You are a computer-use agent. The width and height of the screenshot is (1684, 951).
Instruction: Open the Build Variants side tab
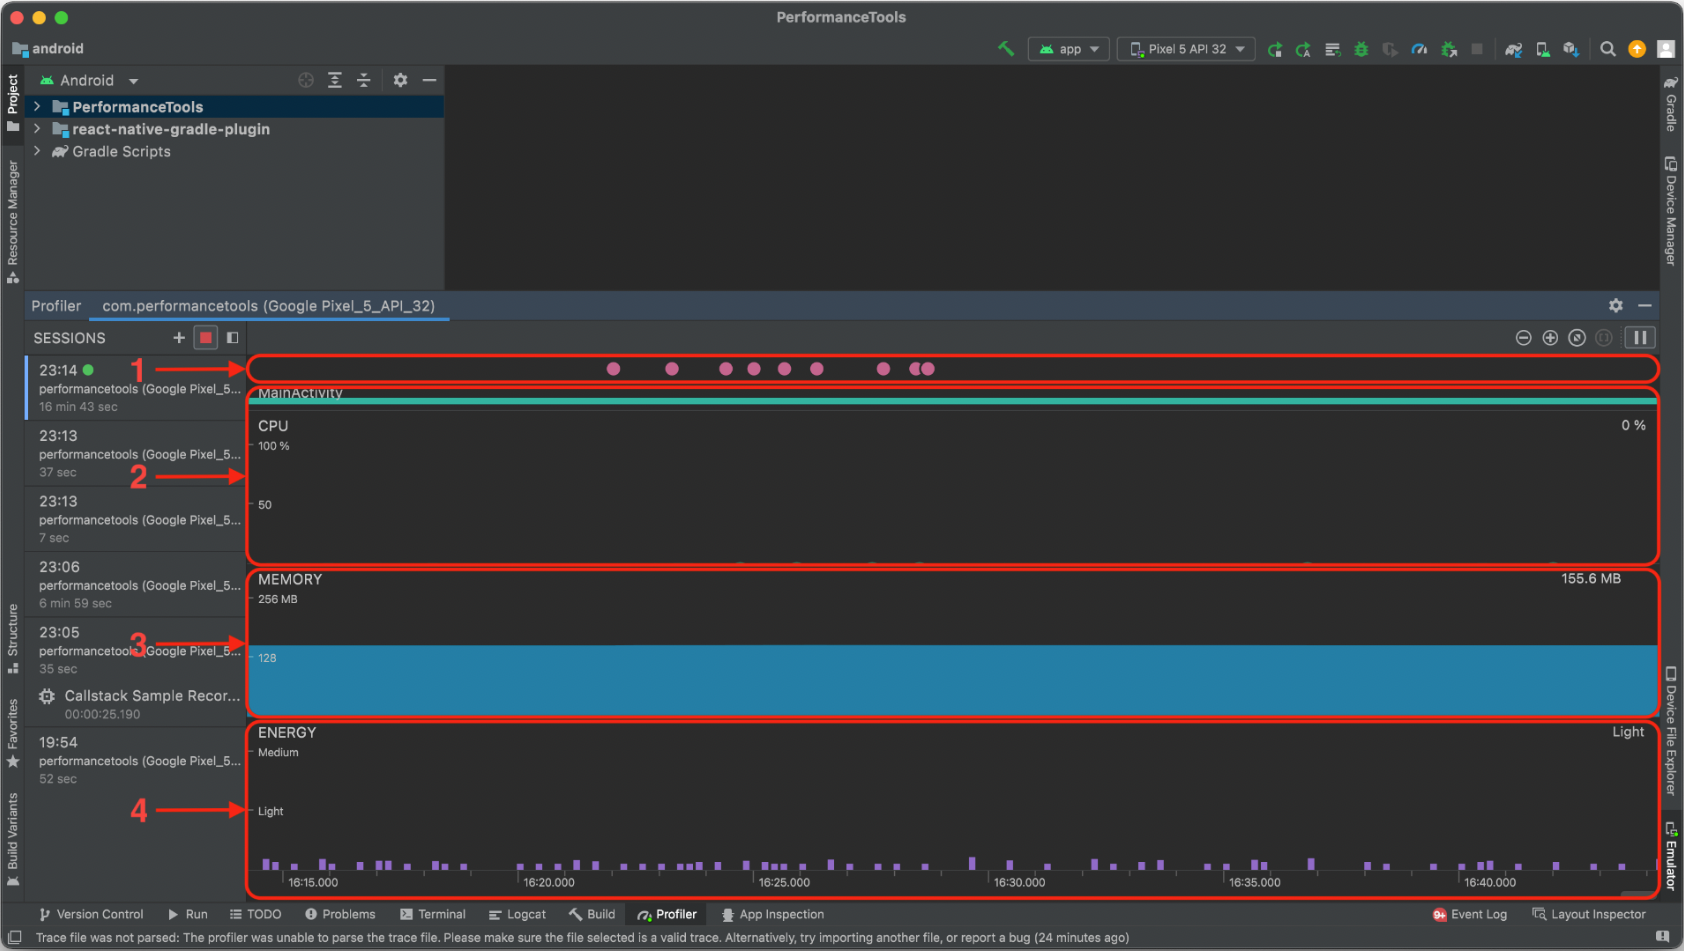tap(12, 838)
